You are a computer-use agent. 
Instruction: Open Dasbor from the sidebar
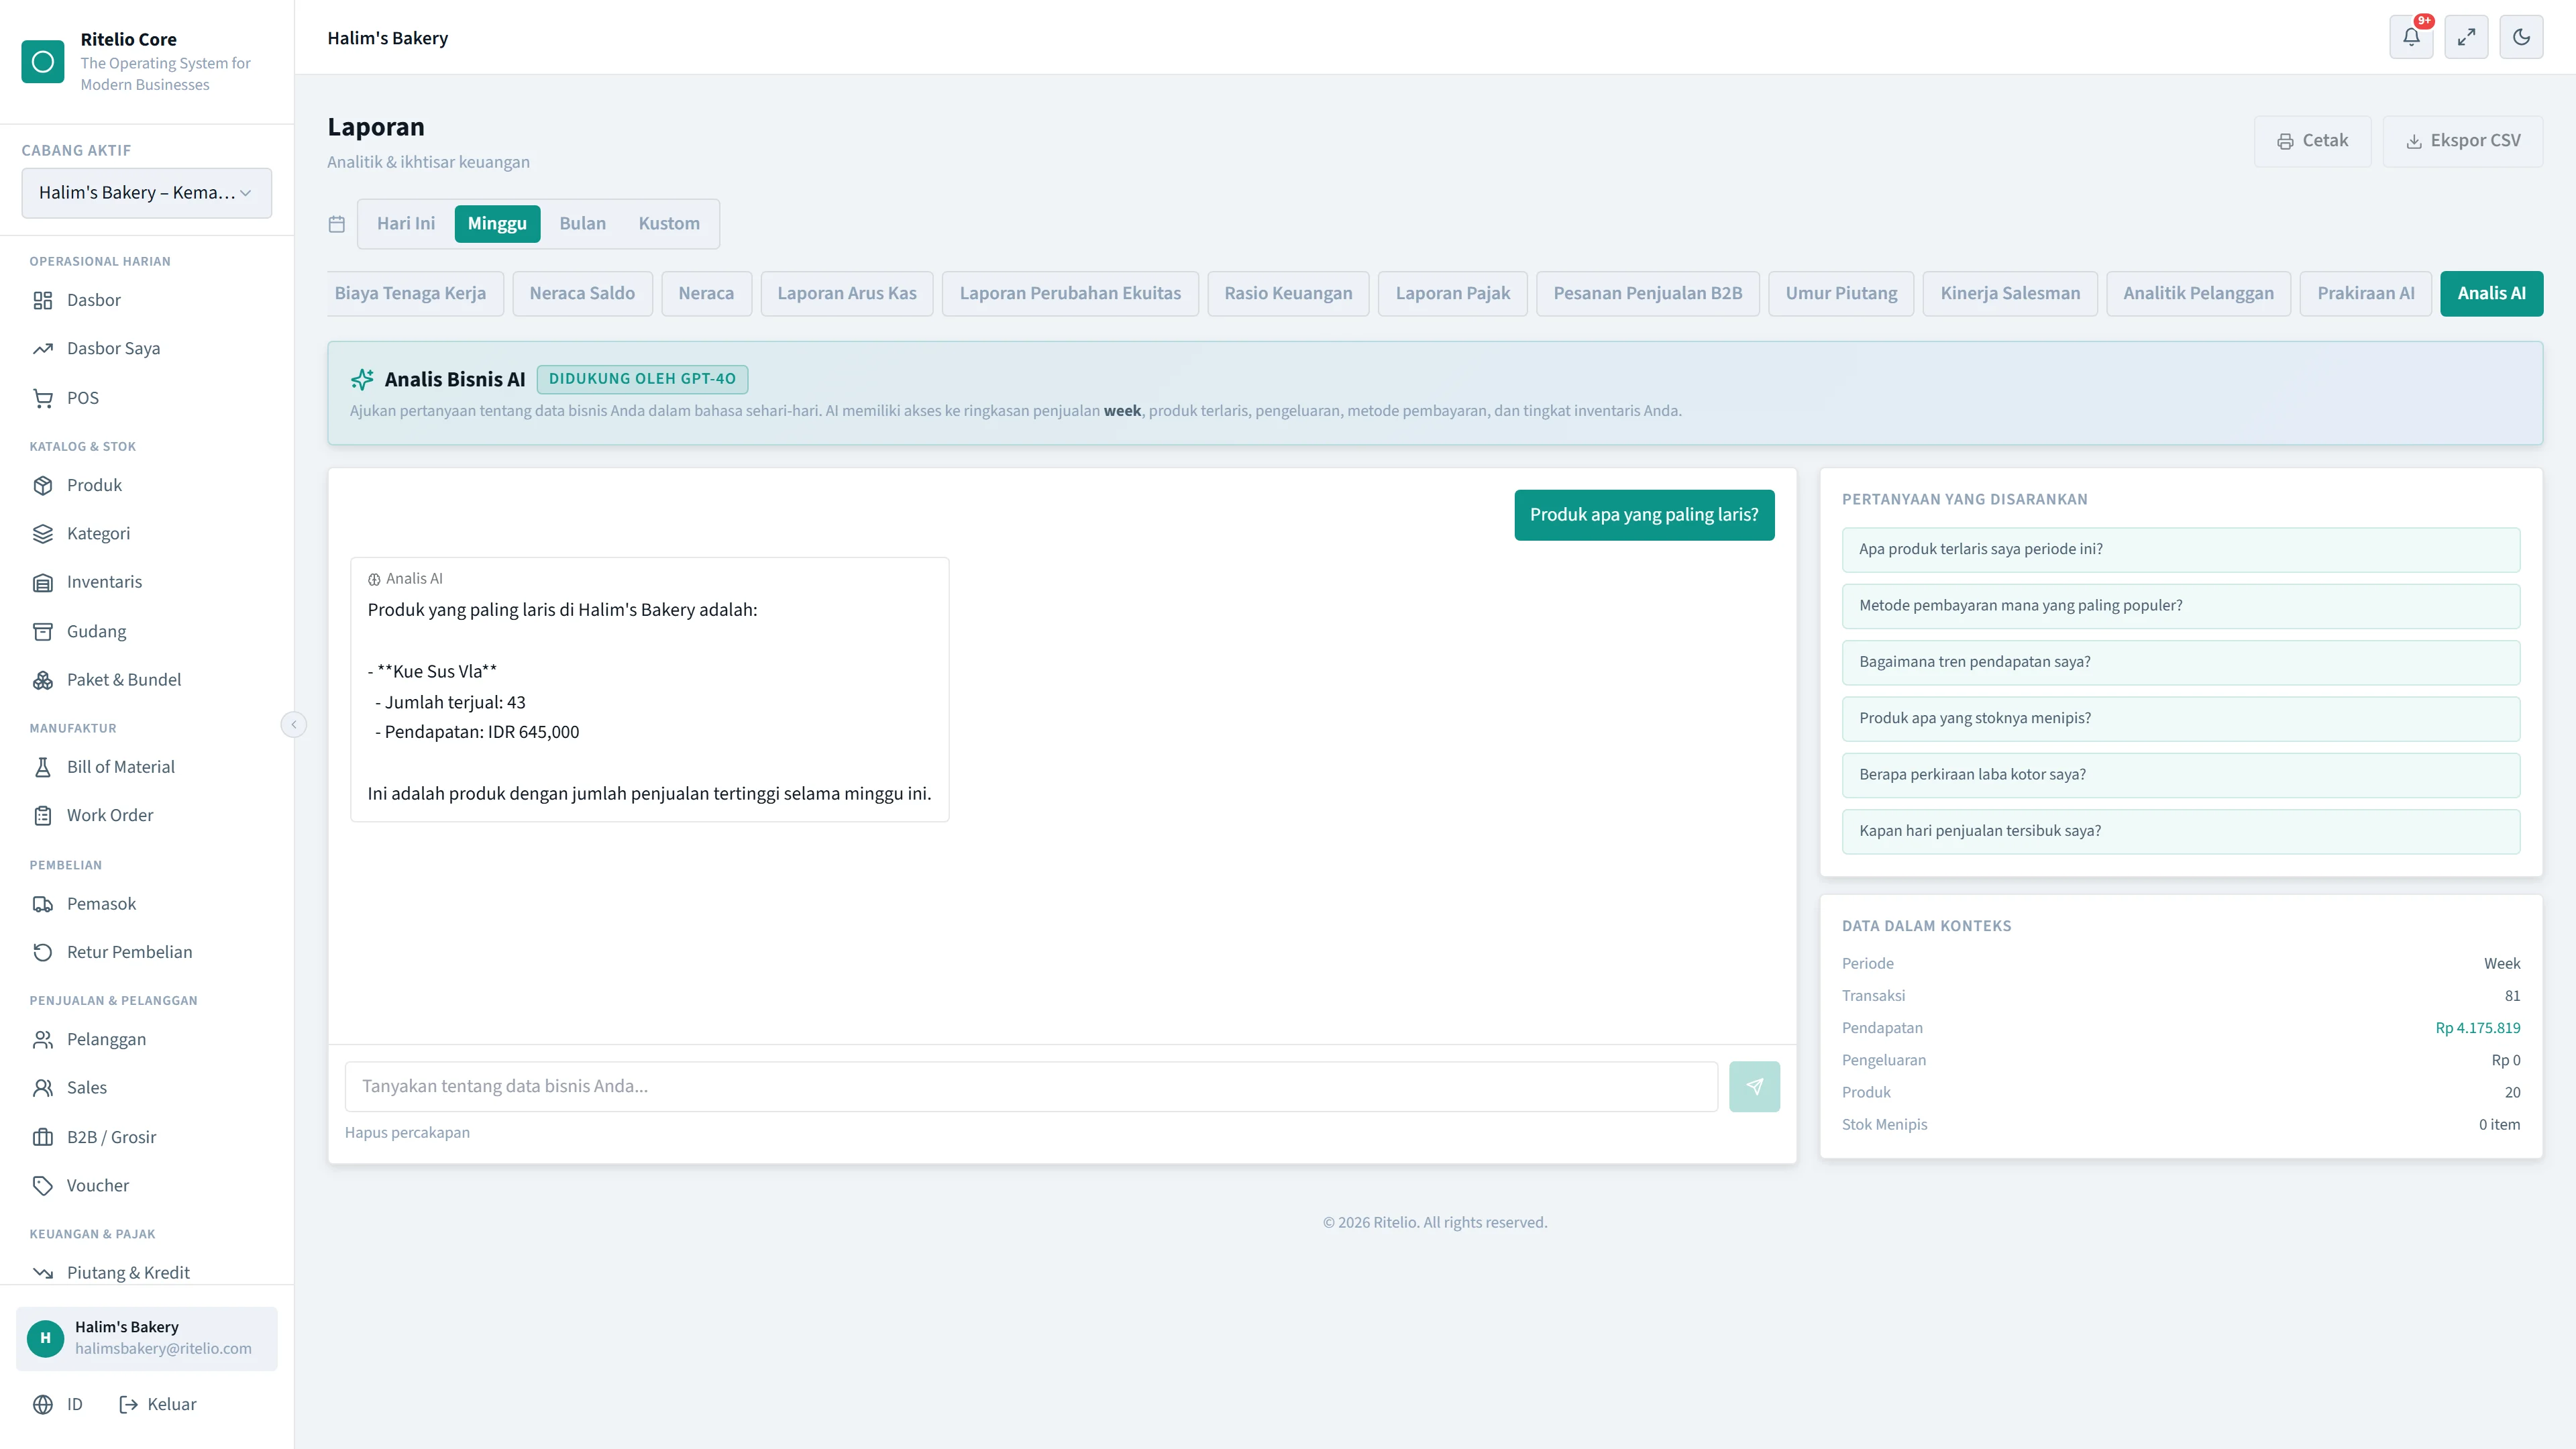point(147,300)
